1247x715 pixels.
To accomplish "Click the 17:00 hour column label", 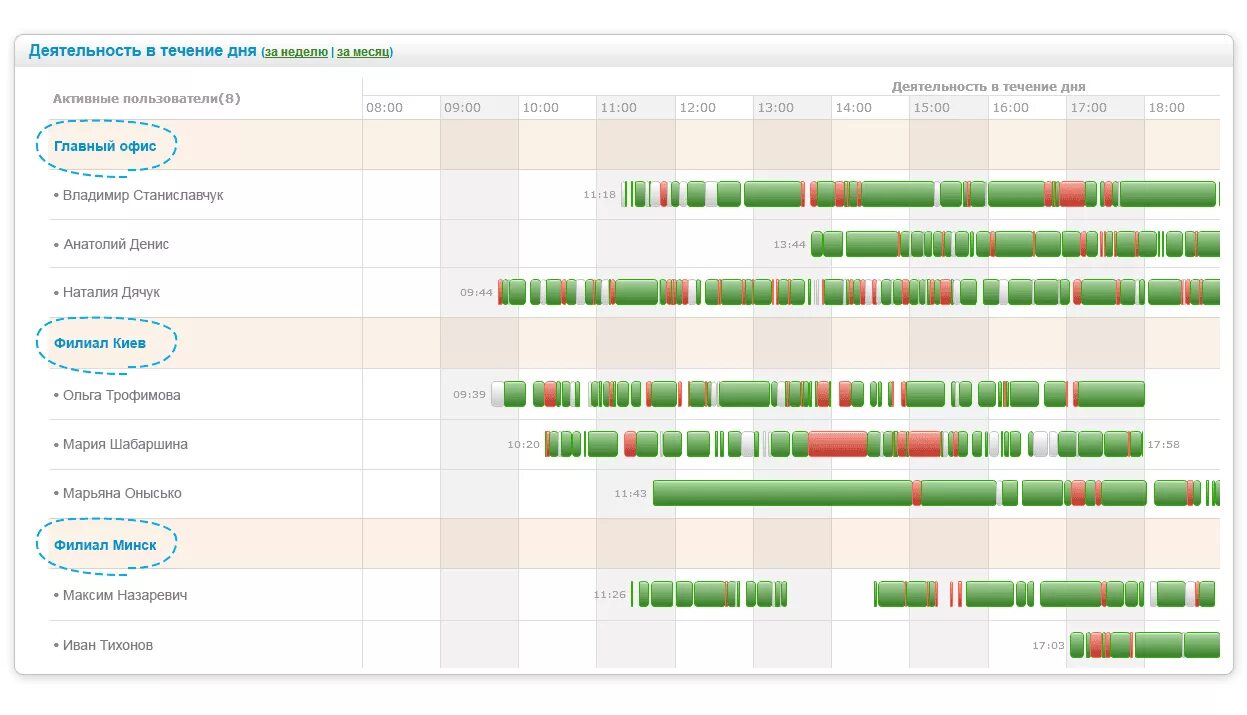I will click(x=1089, y=108).
